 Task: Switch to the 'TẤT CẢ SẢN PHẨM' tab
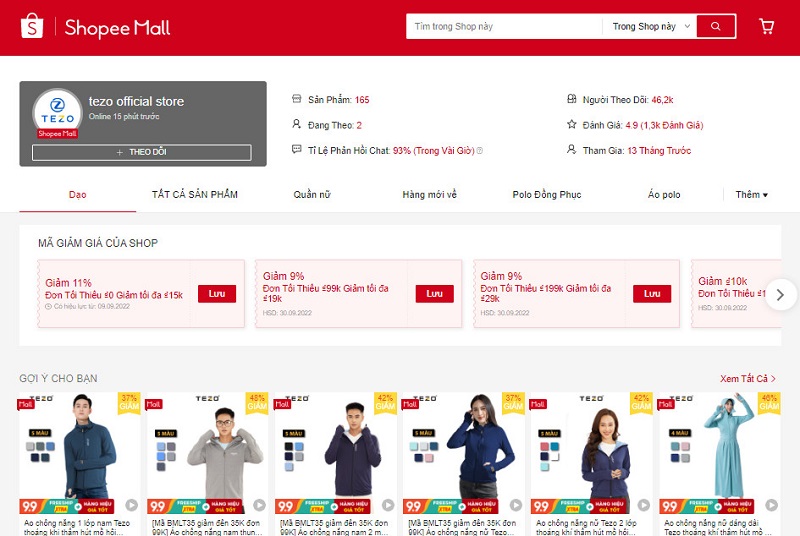195,195
